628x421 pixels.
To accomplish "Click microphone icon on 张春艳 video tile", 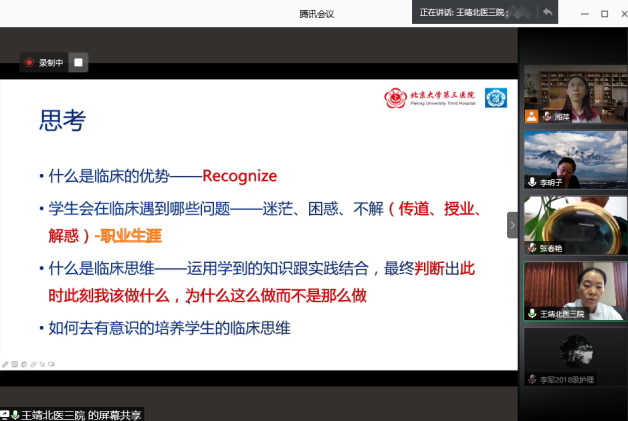I will pyautogui.click(x=532, y=248).
